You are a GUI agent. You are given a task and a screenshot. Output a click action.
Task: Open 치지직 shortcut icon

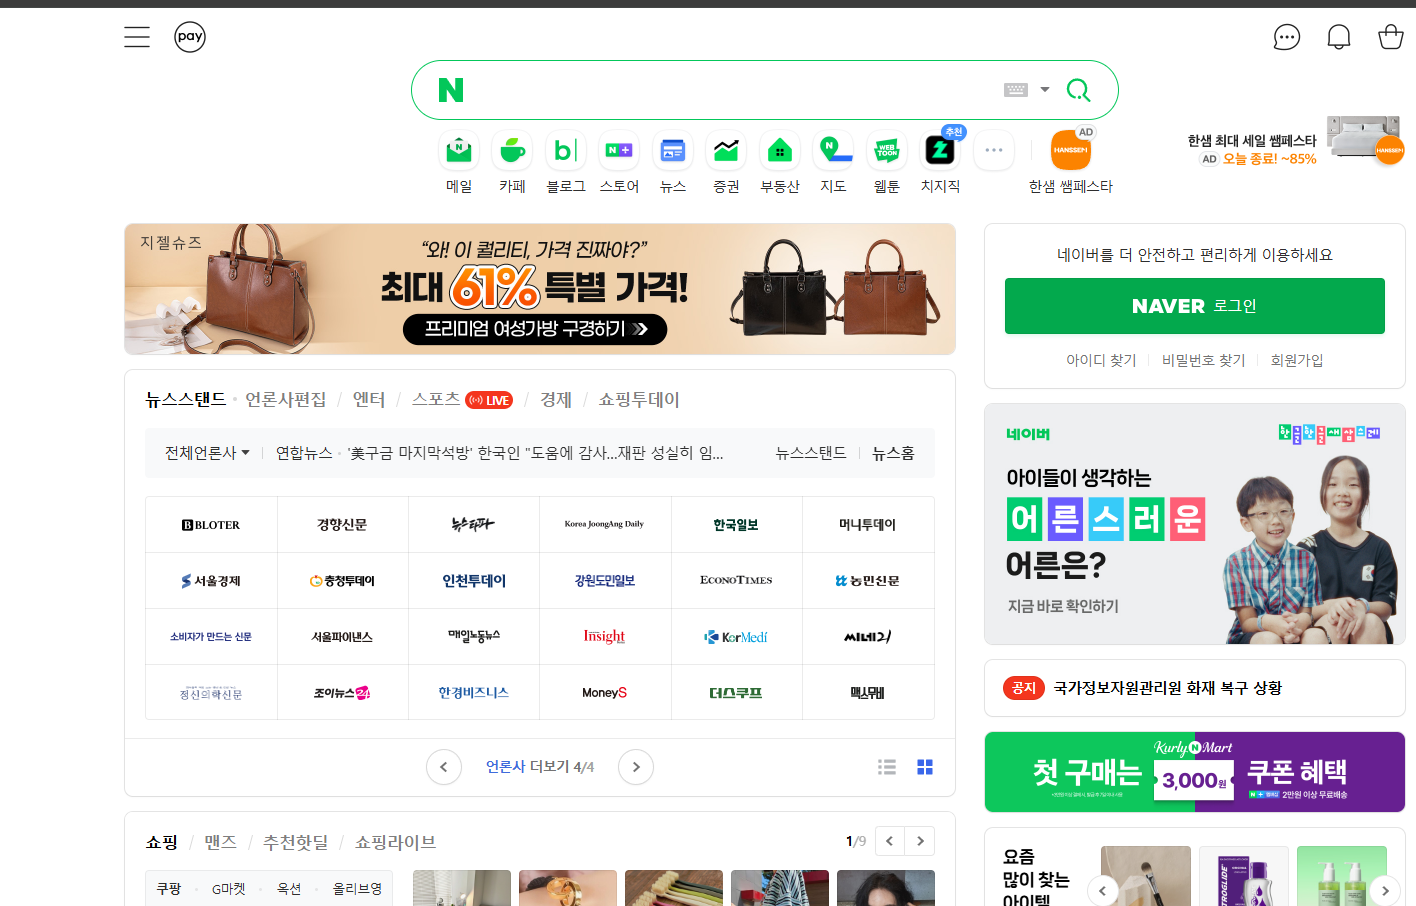click(940, 151)
